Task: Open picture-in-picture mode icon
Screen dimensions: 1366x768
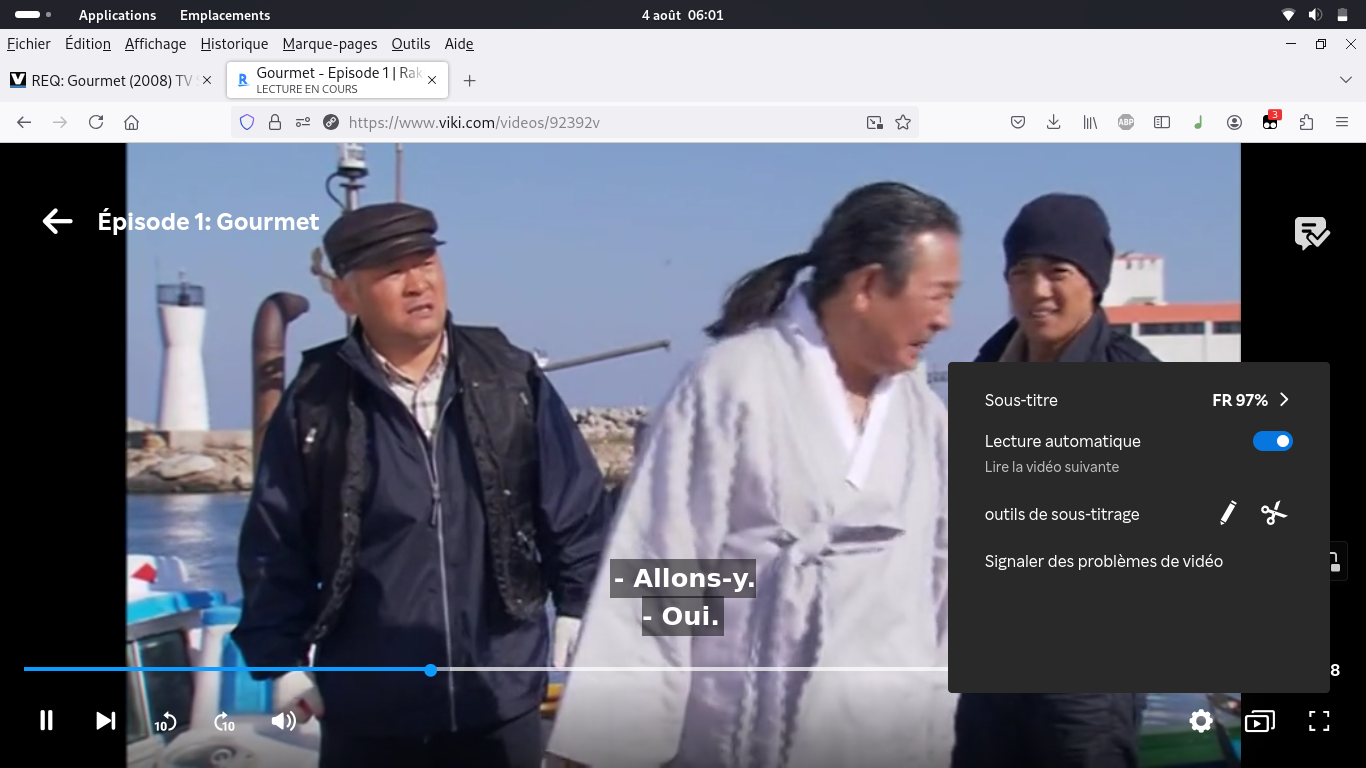Action: [1260, 721]
